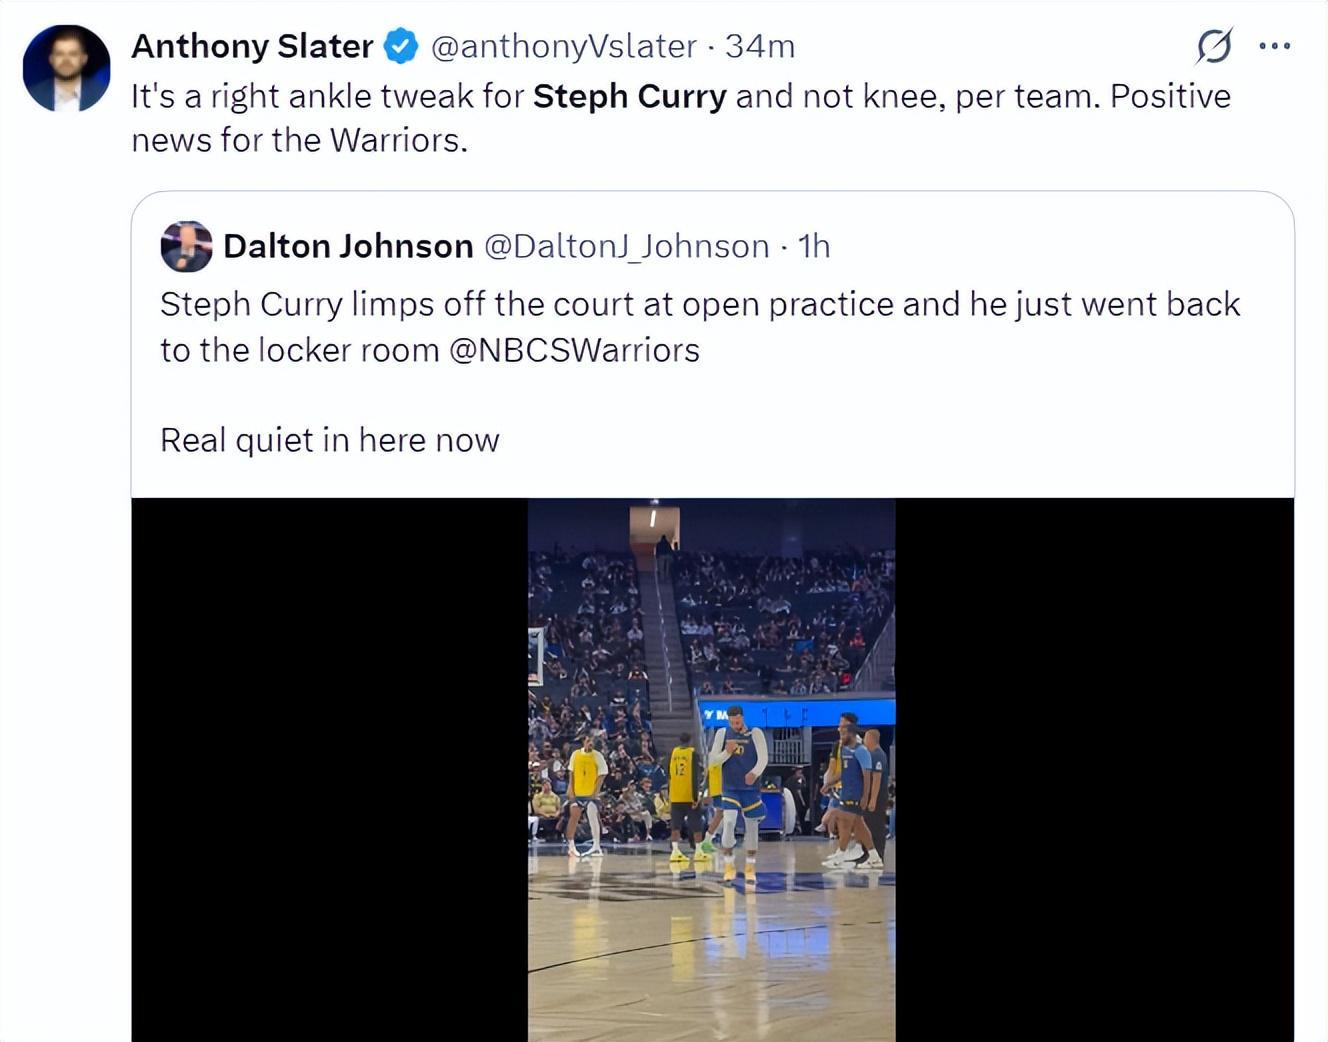1328x1042 pixels.
Task: Click the Grok slash-circle icon
Action: coord(1214,46)
